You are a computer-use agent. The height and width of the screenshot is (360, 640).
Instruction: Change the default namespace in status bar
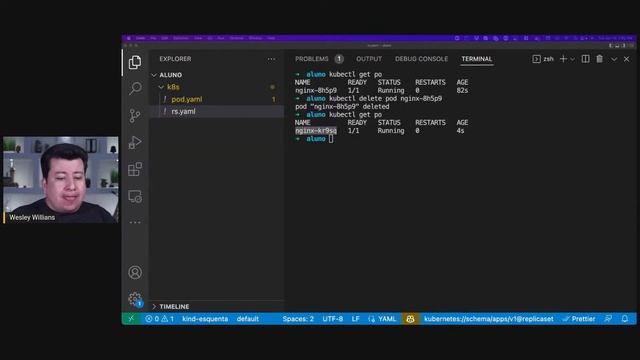[x=248, y=319]
